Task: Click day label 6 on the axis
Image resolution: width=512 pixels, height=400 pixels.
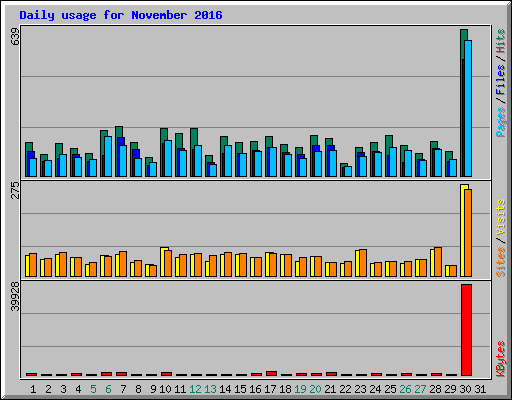Action: click(x=108, y=389)
